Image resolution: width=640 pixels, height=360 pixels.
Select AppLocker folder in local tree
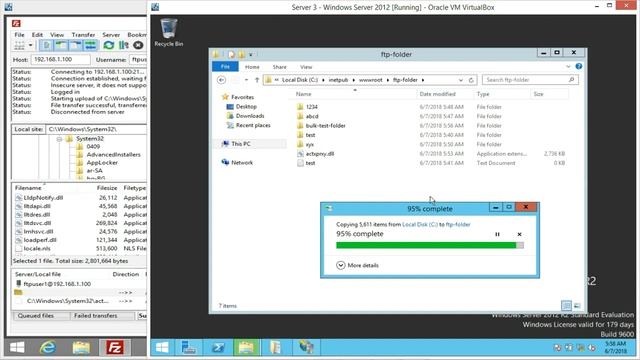click(102, 162)
